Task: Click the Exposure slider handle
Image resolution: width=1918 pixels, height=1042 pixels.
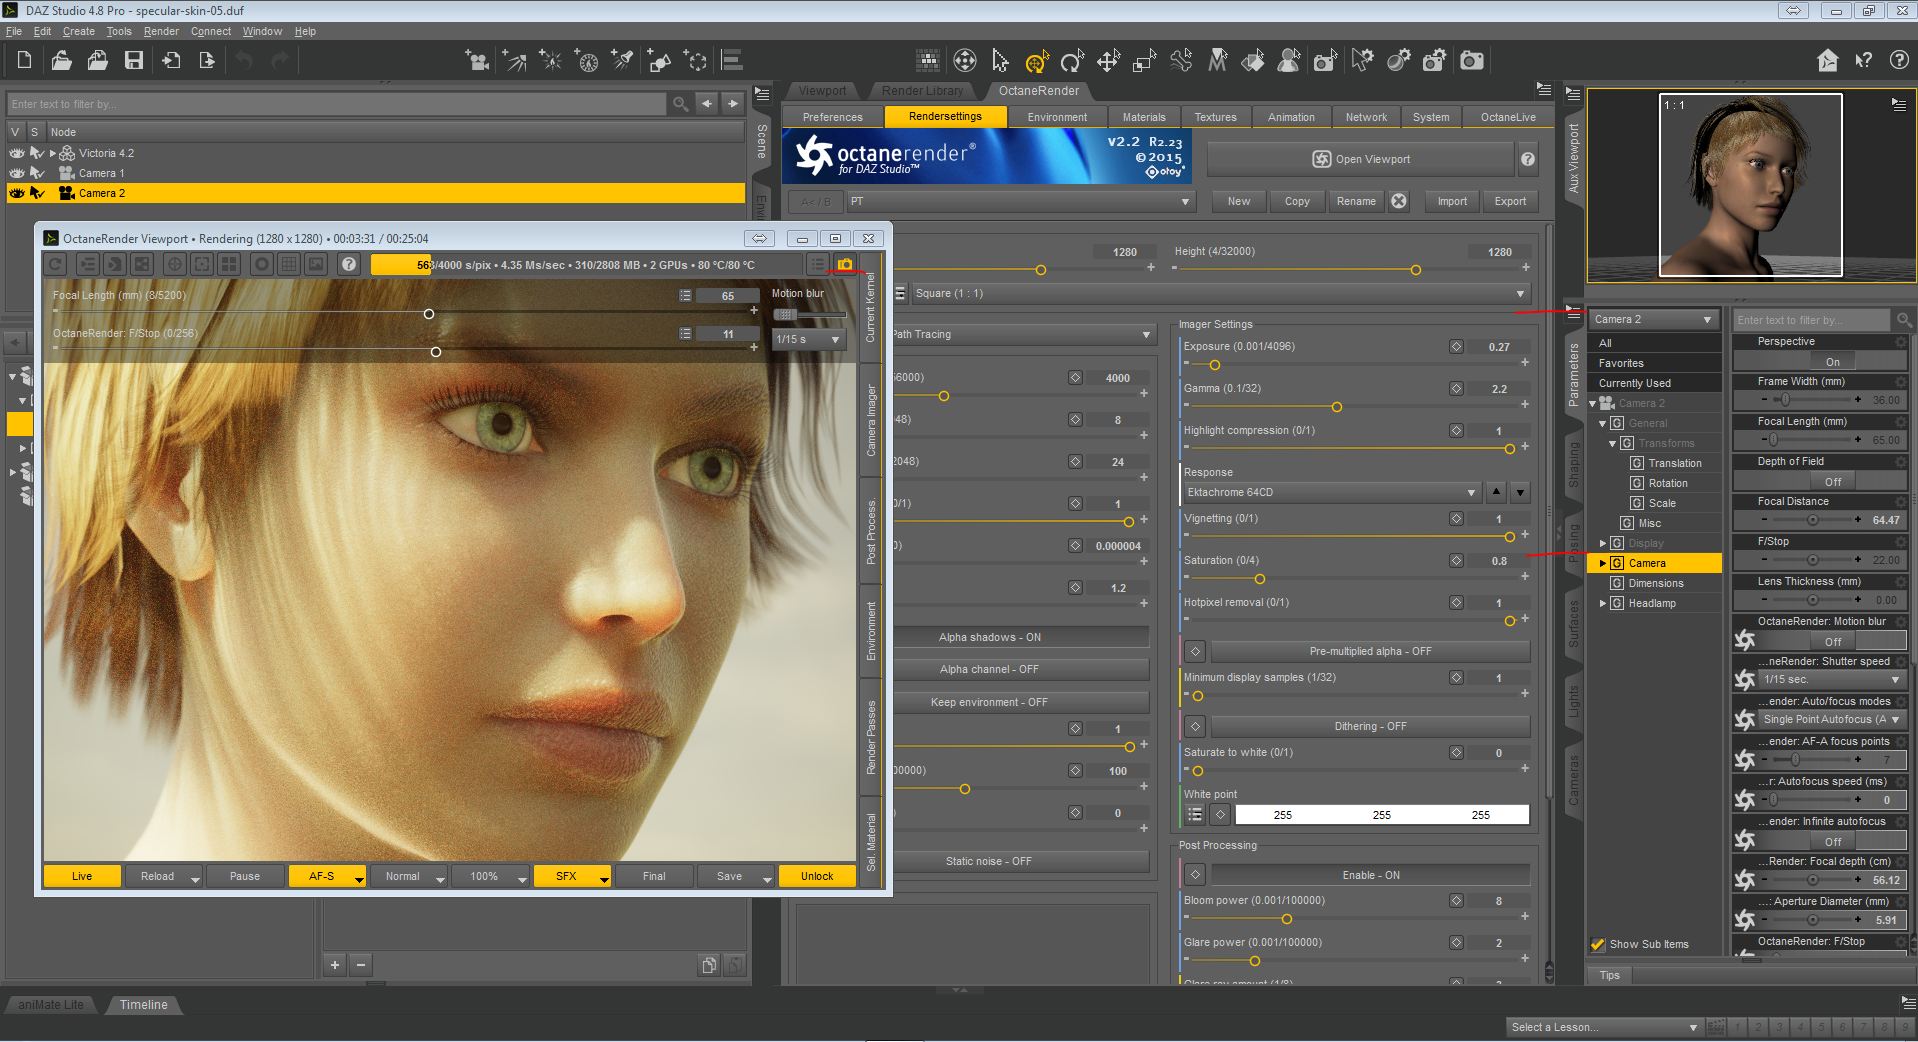Action: click(1215, 365)
